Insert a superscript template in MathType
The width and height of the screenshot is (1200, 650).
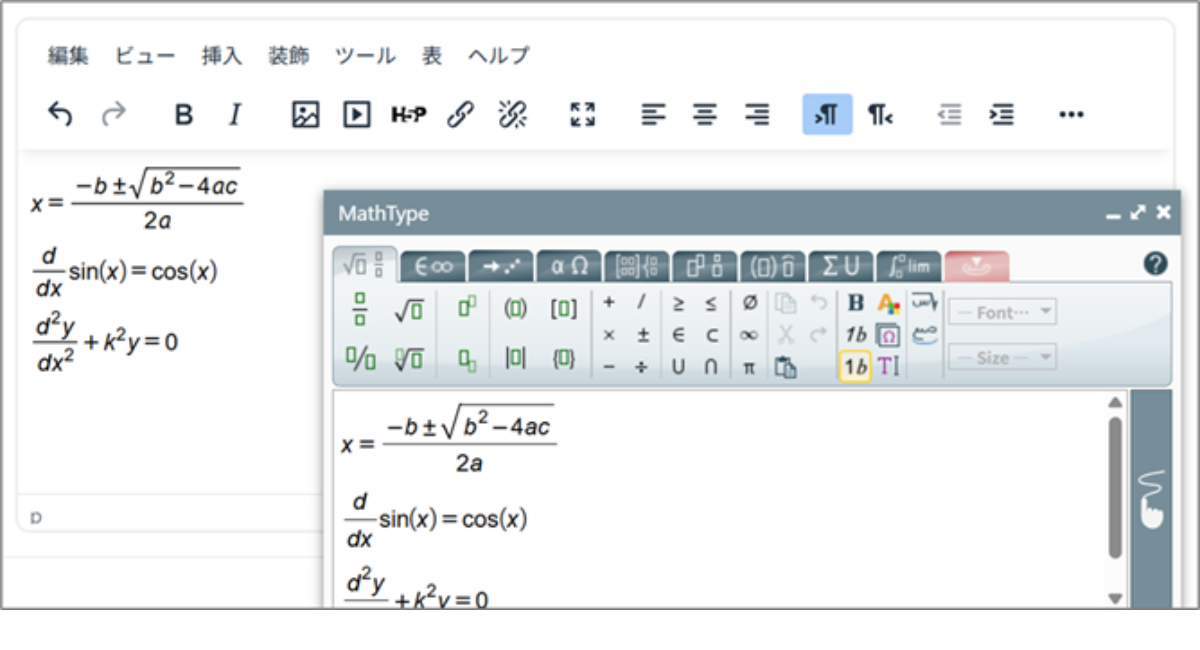tap(467, 307)
